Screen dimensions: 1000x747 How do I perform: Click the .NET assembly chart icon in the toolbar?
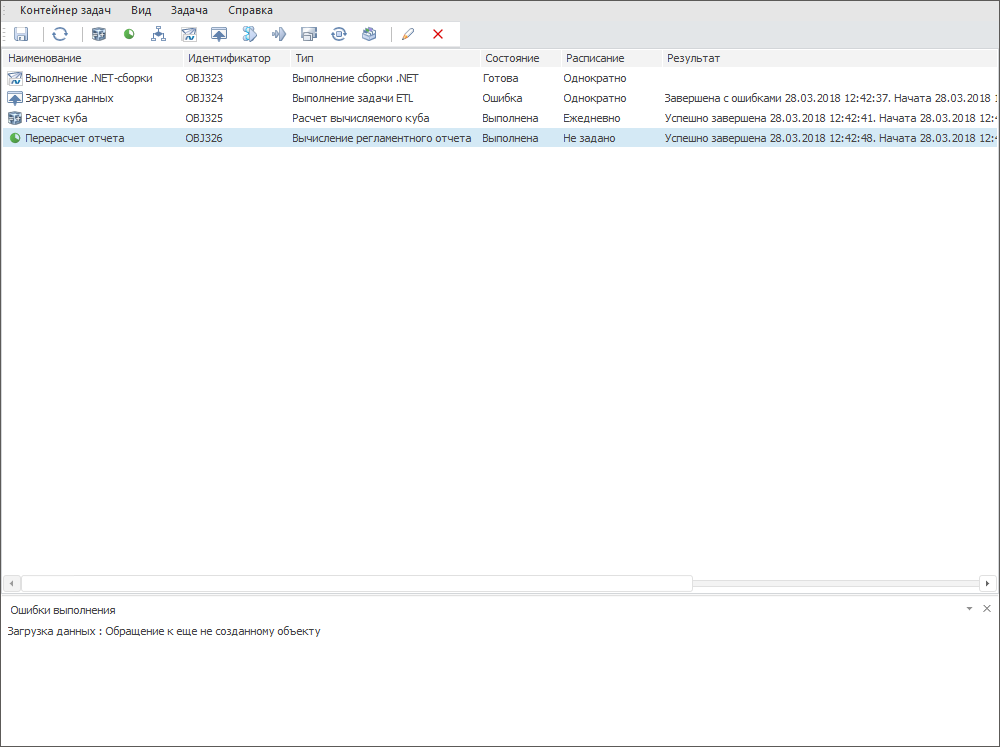click(x=189, y=34)
